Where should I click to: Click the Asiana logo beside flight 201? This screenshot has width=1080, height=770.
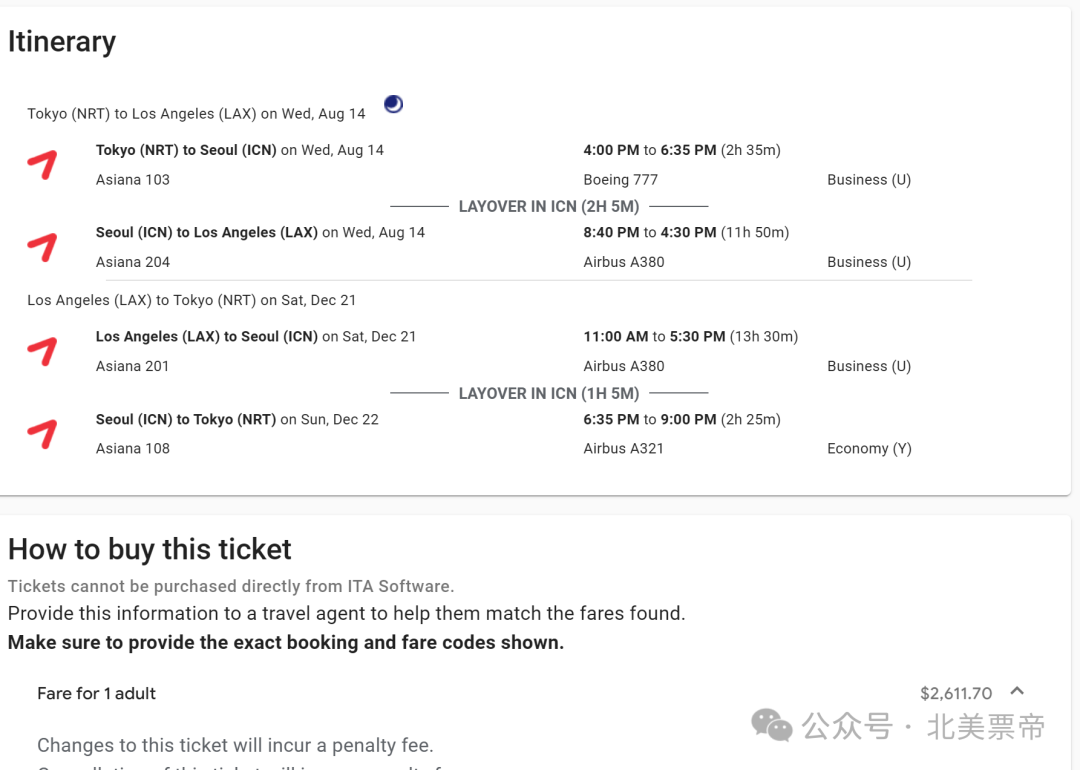(x=42, y=350)
